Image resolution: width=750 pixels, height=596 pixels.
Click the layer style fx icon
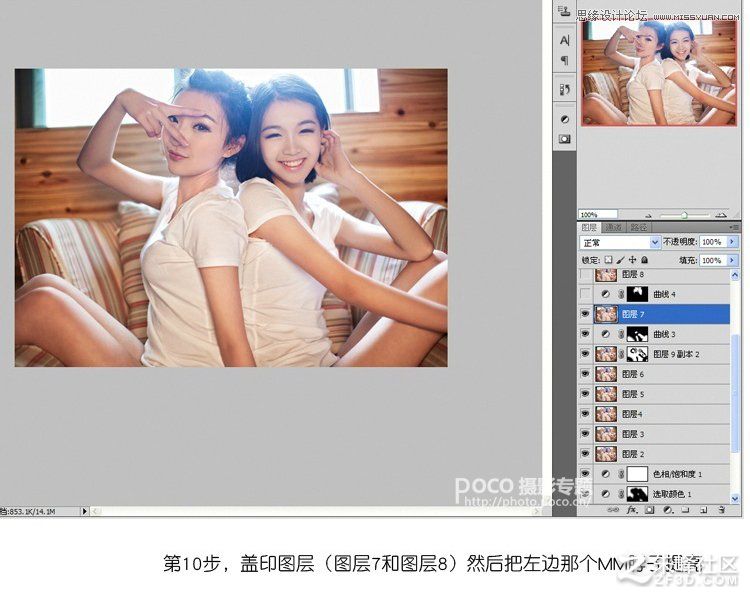[632, 510]
